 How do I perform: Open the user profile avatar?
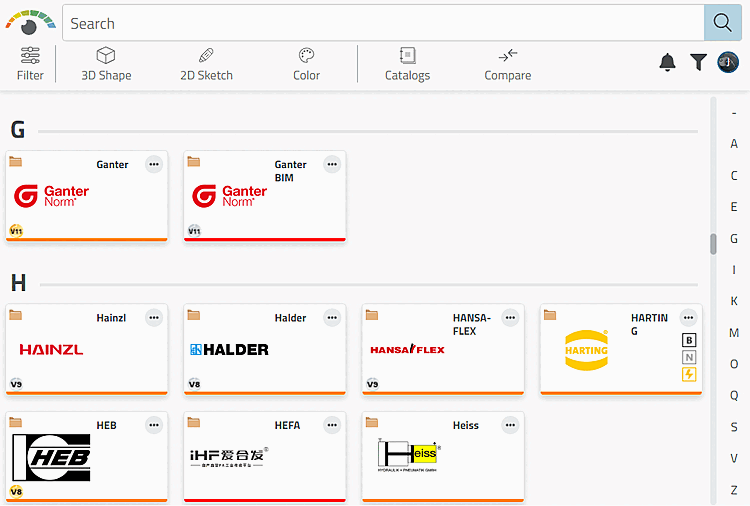(x=728, y=62)
